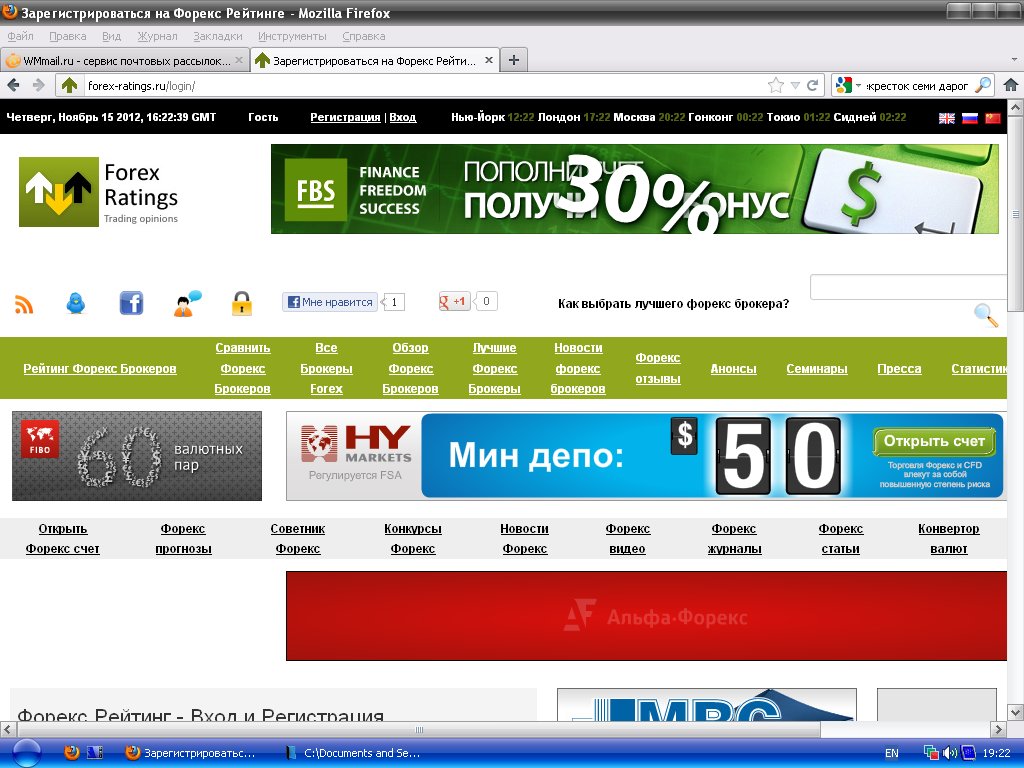The height and width of the screenshot is (768, 1024).
Task: Click the magnifier in browser search box
Action: [x=983, y=85]
